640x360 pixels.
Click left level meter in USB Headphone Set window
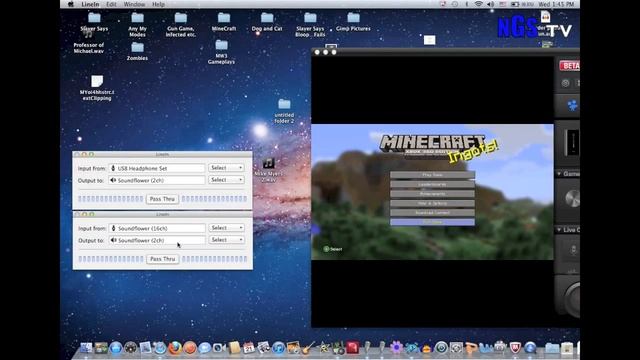(111, 199)
